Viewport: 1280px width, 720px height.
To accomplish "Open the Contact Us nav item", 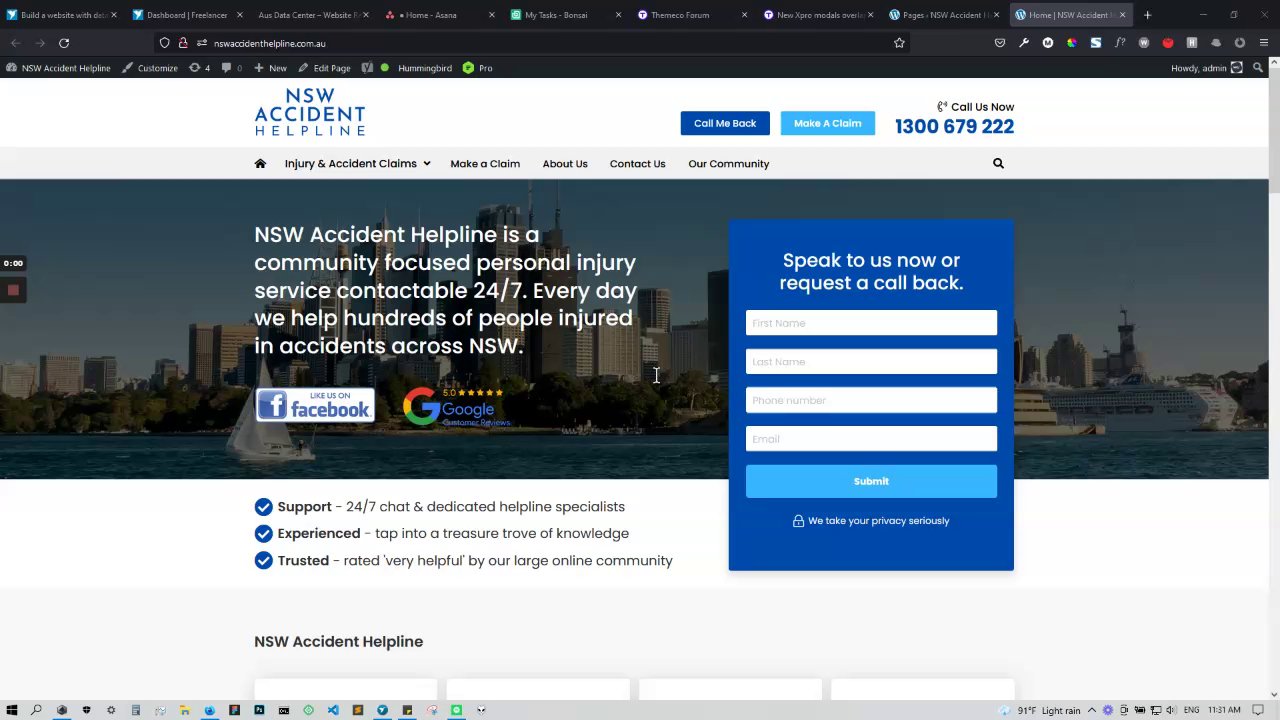I will 637,163.
